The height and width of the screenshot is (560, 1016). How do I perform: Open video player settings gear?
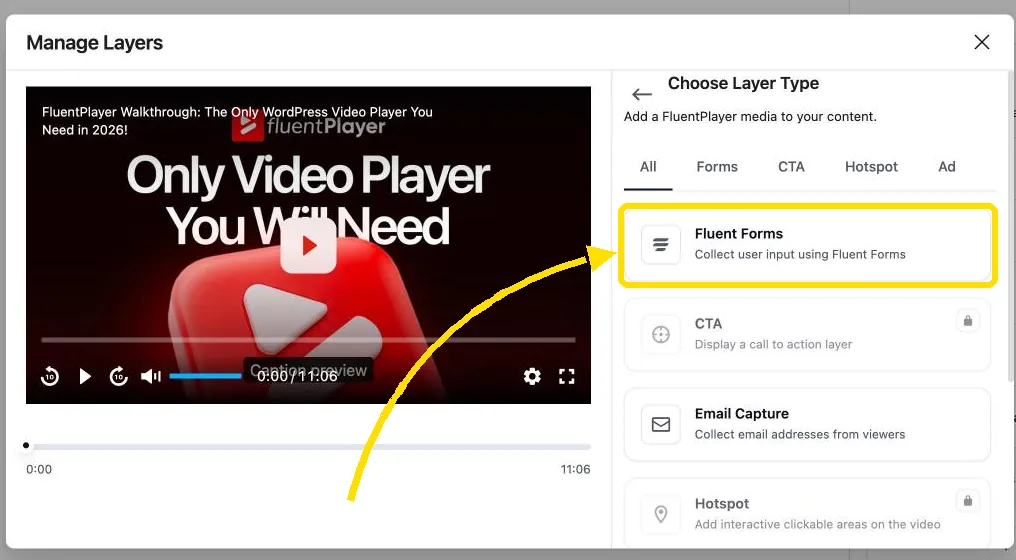click(x=532, y=376)
